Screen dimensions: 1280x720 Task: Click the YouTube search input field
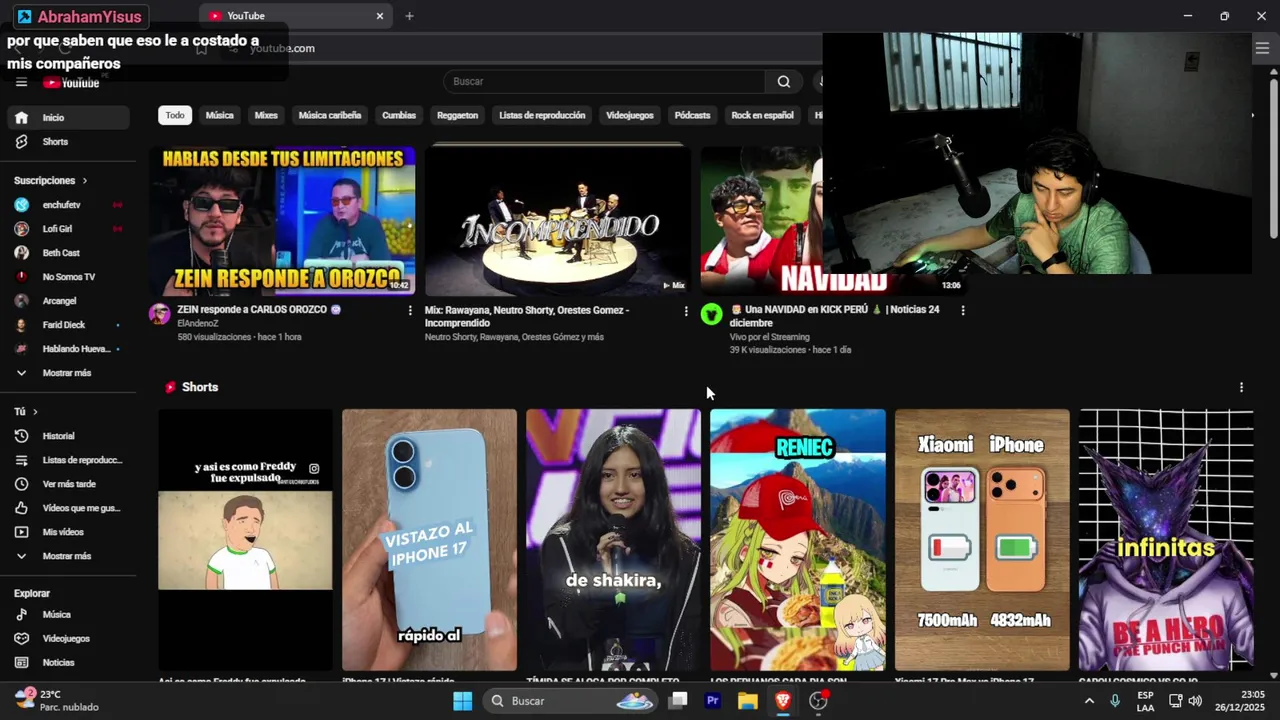[x=605, y=82]
